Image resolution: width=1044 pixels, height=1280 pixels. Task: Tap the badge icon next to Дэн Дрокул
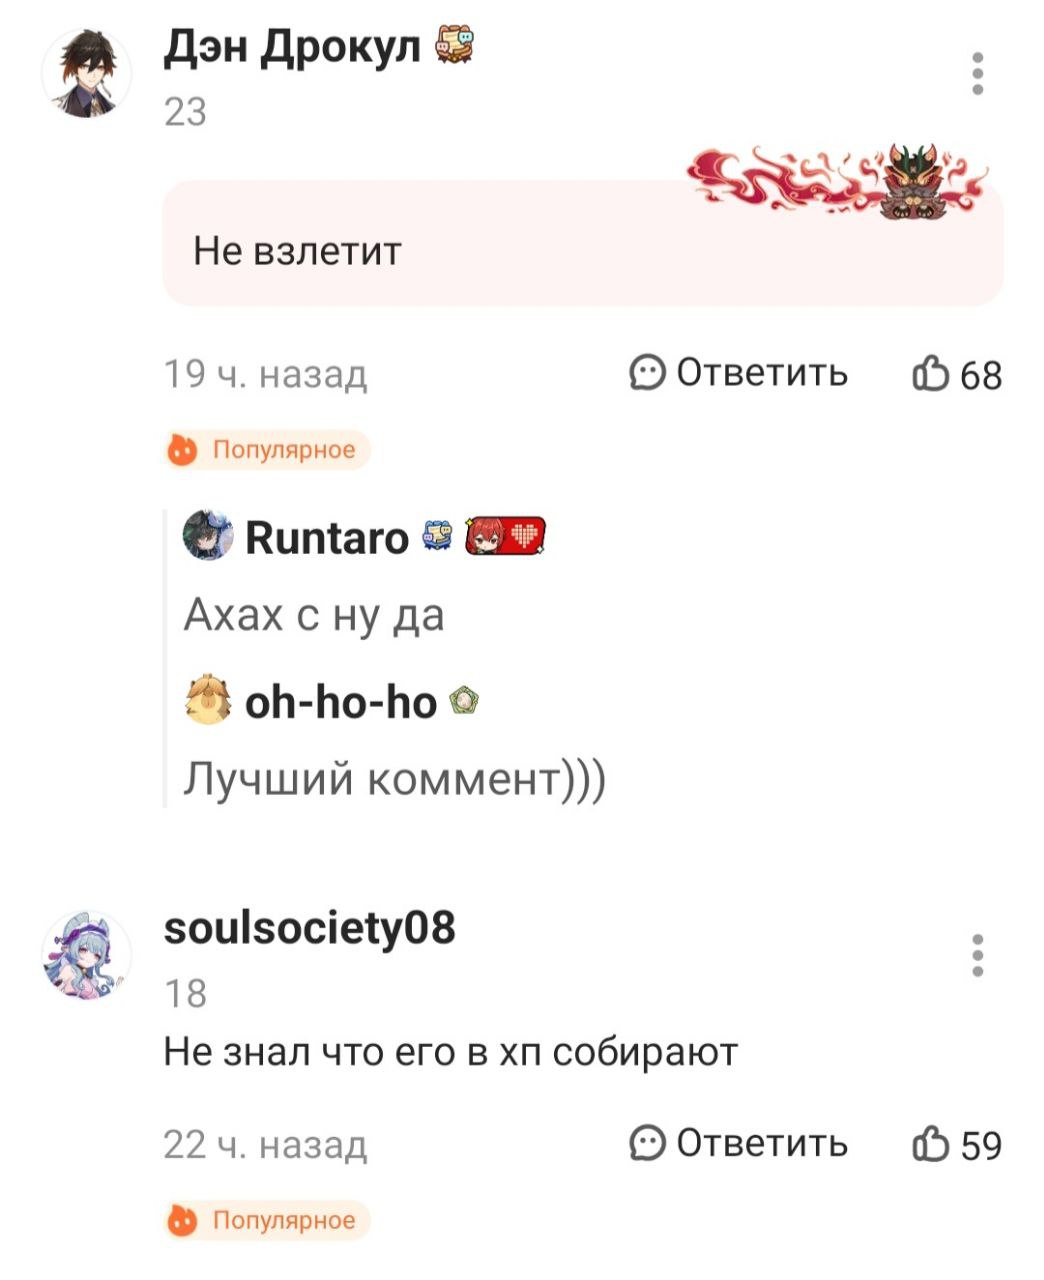tap(455, 47)
